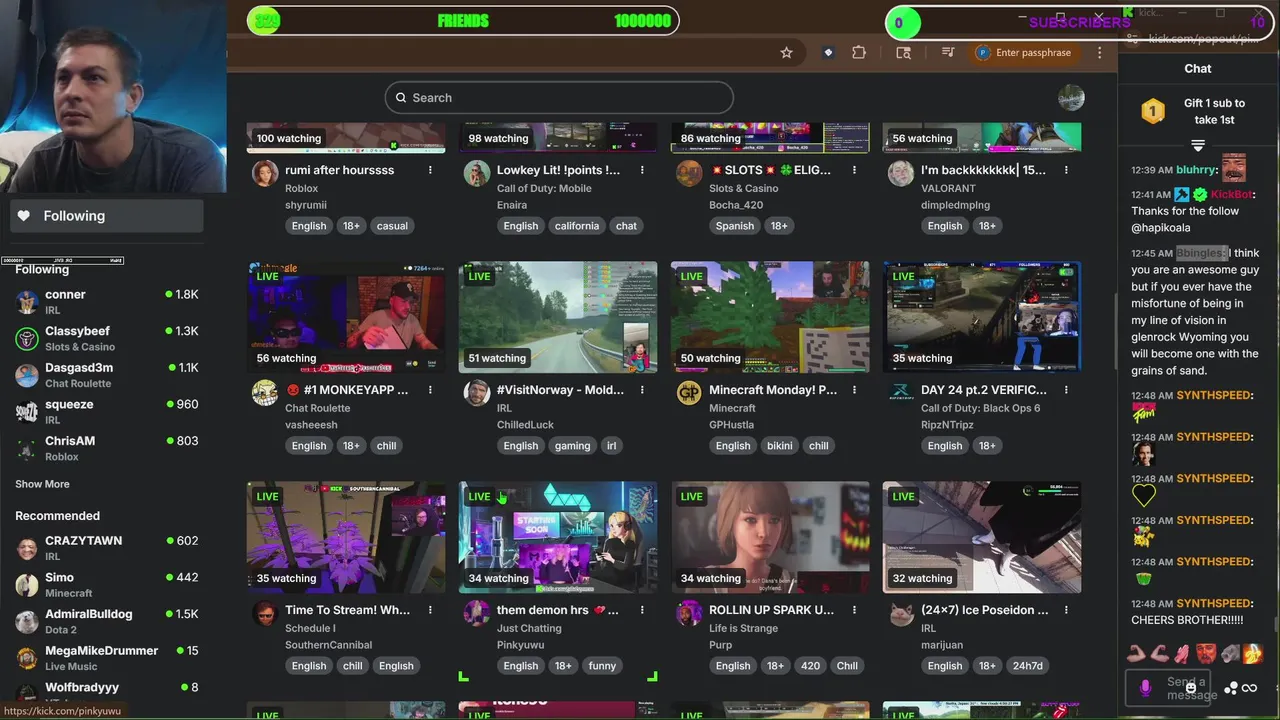Open Classybeef channel in sidebar
This screenshot has height=720, width=1280.
[x=107, y=338]
